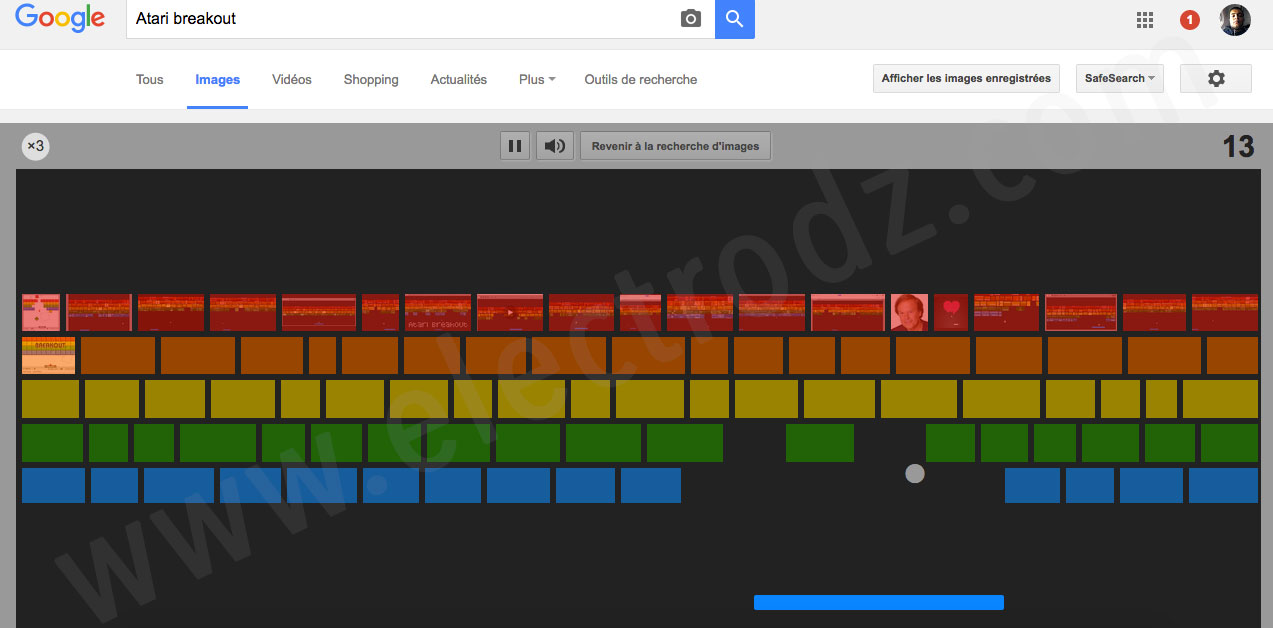Click the grey game ball

click(x=915, y=473)
